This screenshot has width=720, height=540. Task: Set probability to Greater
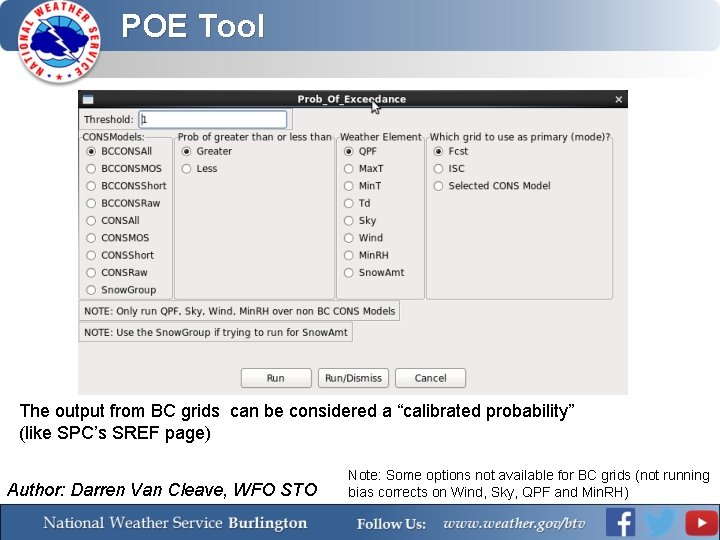click(207, 151)
